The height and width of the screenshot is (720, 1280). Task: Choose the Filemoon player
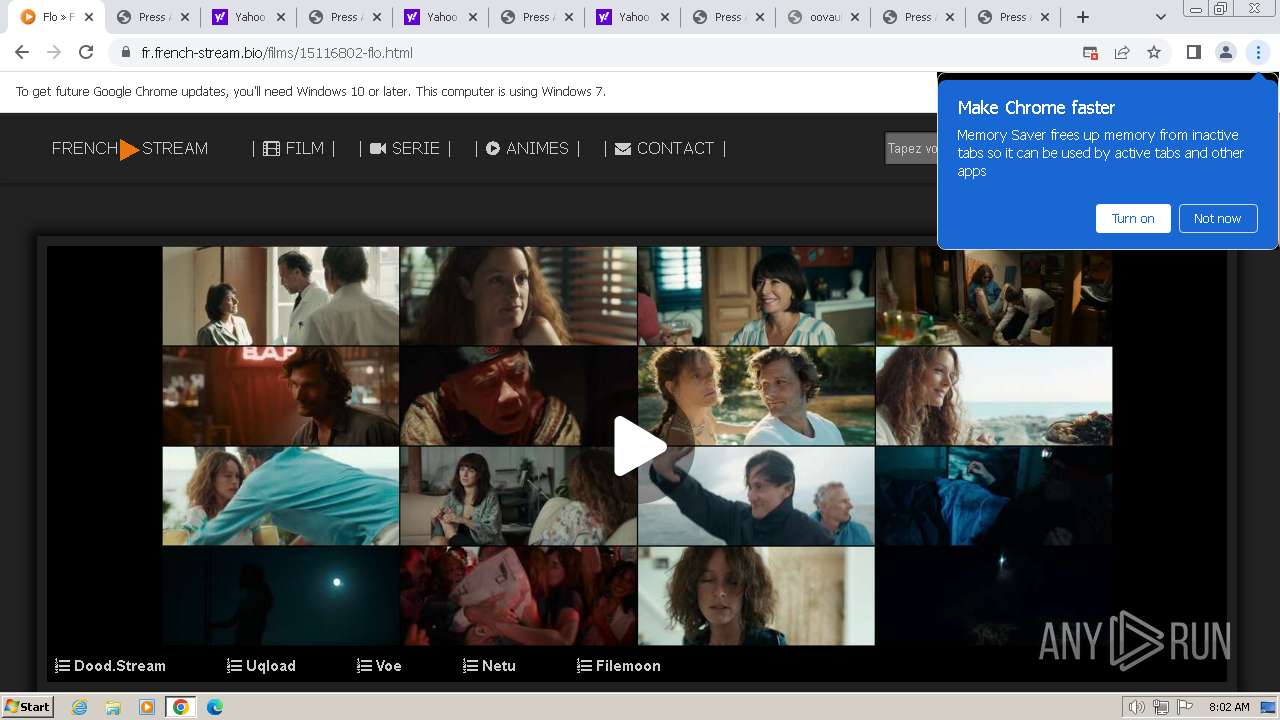(x=619, y=665)
